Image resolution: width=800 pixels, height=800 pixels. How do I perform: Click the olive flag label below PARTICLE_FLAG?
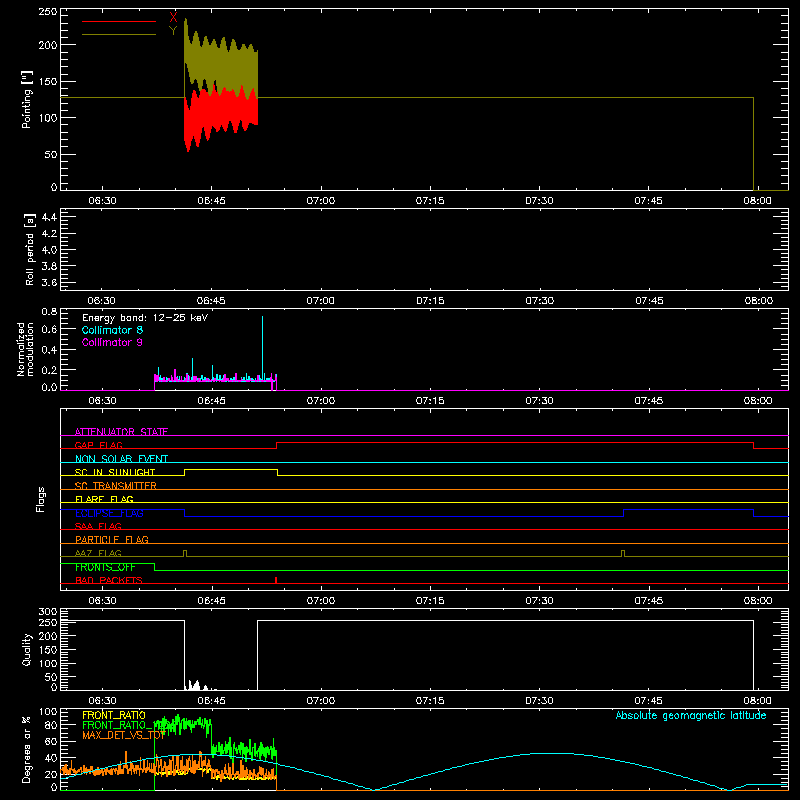pyautogui.click(x=98, y=553)
